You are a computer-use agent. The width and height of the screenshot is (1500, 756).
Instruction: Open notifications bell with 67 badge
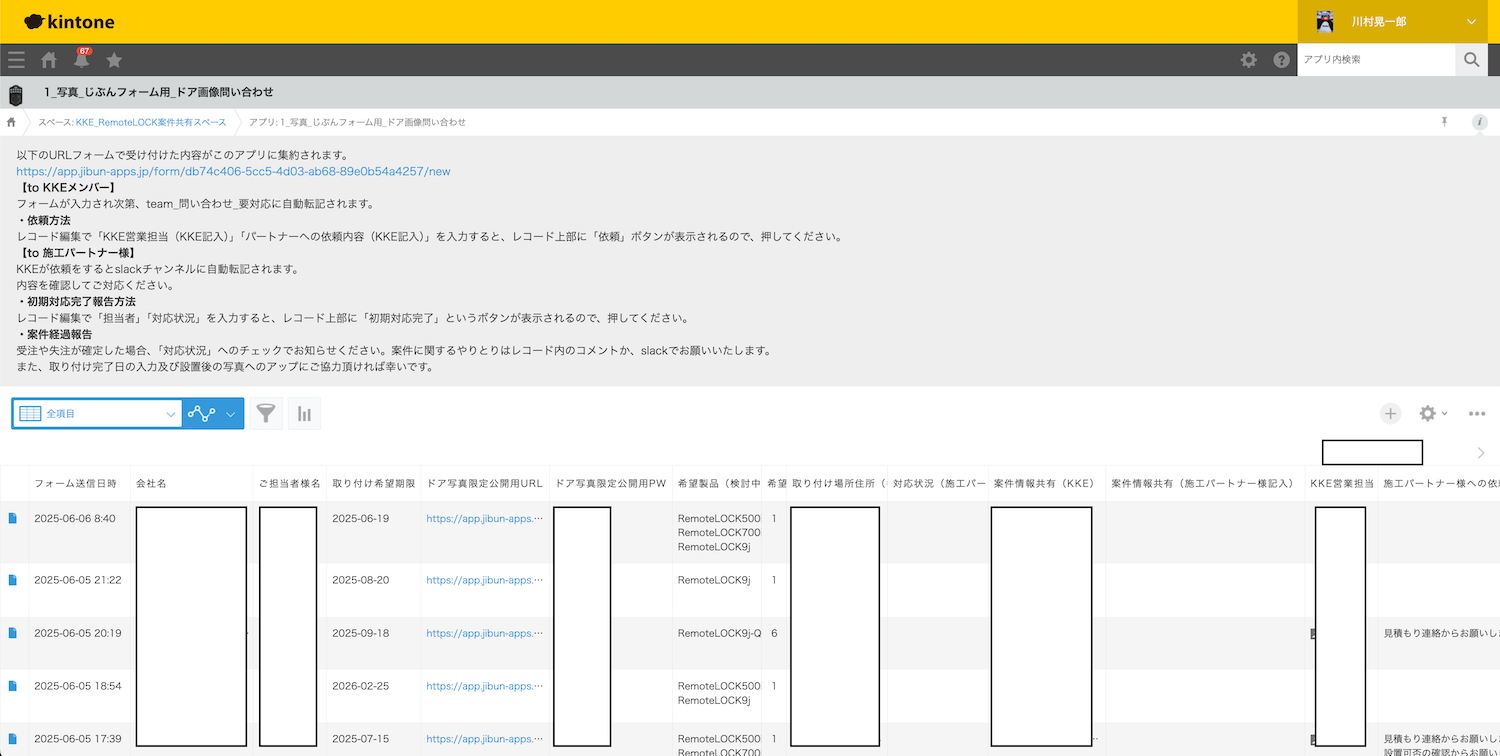click(81, 60)
